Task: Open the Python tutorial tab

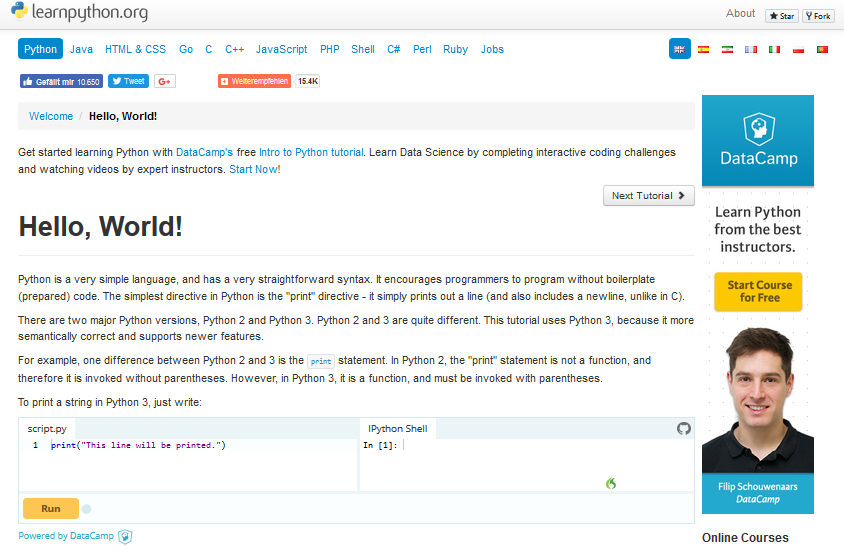Action: (40, 49)
